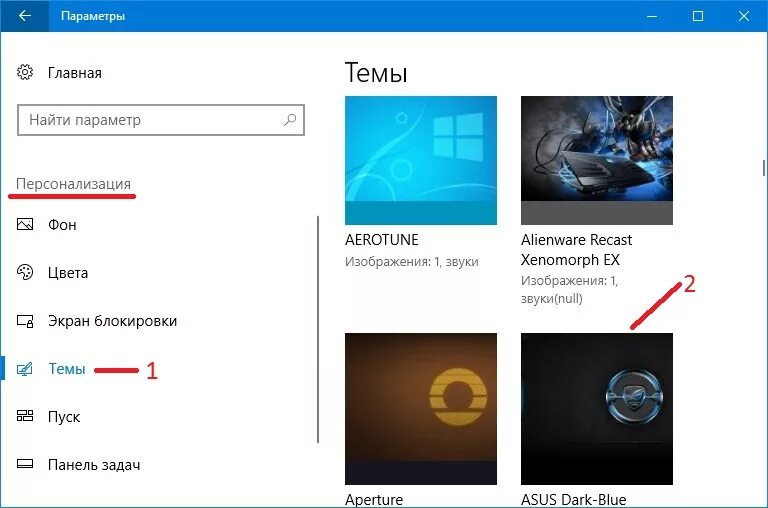Open the Цвета section
The width and height of the screenshot is (768, 508).
click(x=68, y=273)
